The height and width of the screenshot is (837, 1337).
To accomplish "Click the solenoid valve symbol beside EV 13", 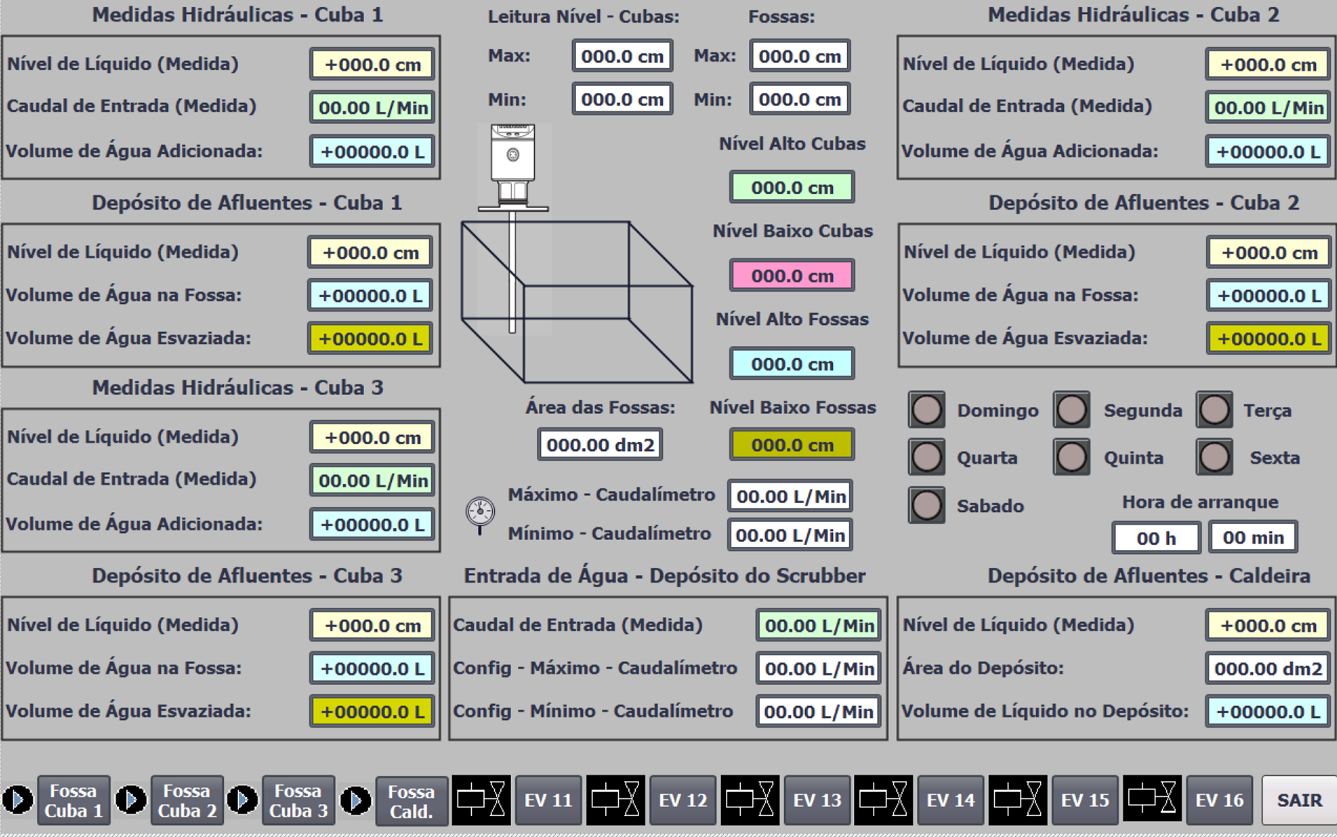I will coord(751,800).
